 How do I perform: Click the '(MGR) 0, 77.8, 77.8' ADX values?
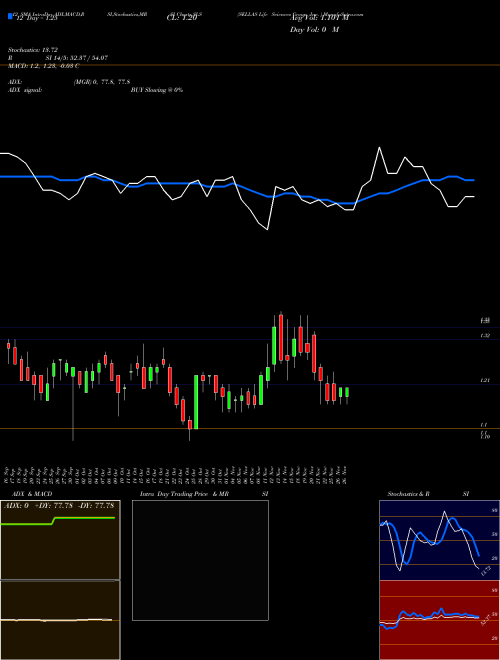pos(102,82)
